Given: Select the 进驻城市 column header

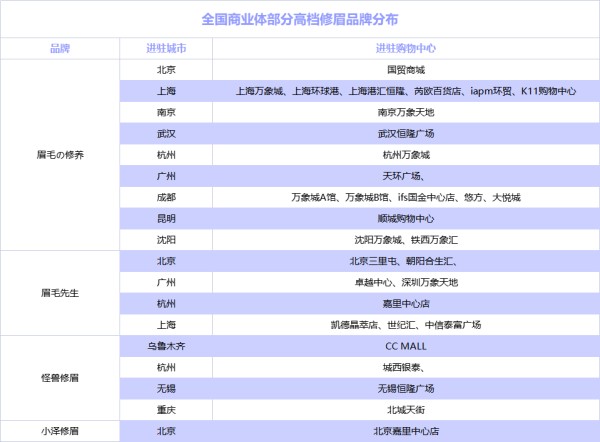Looking at the screenshot, I should (x=166, y=49).
